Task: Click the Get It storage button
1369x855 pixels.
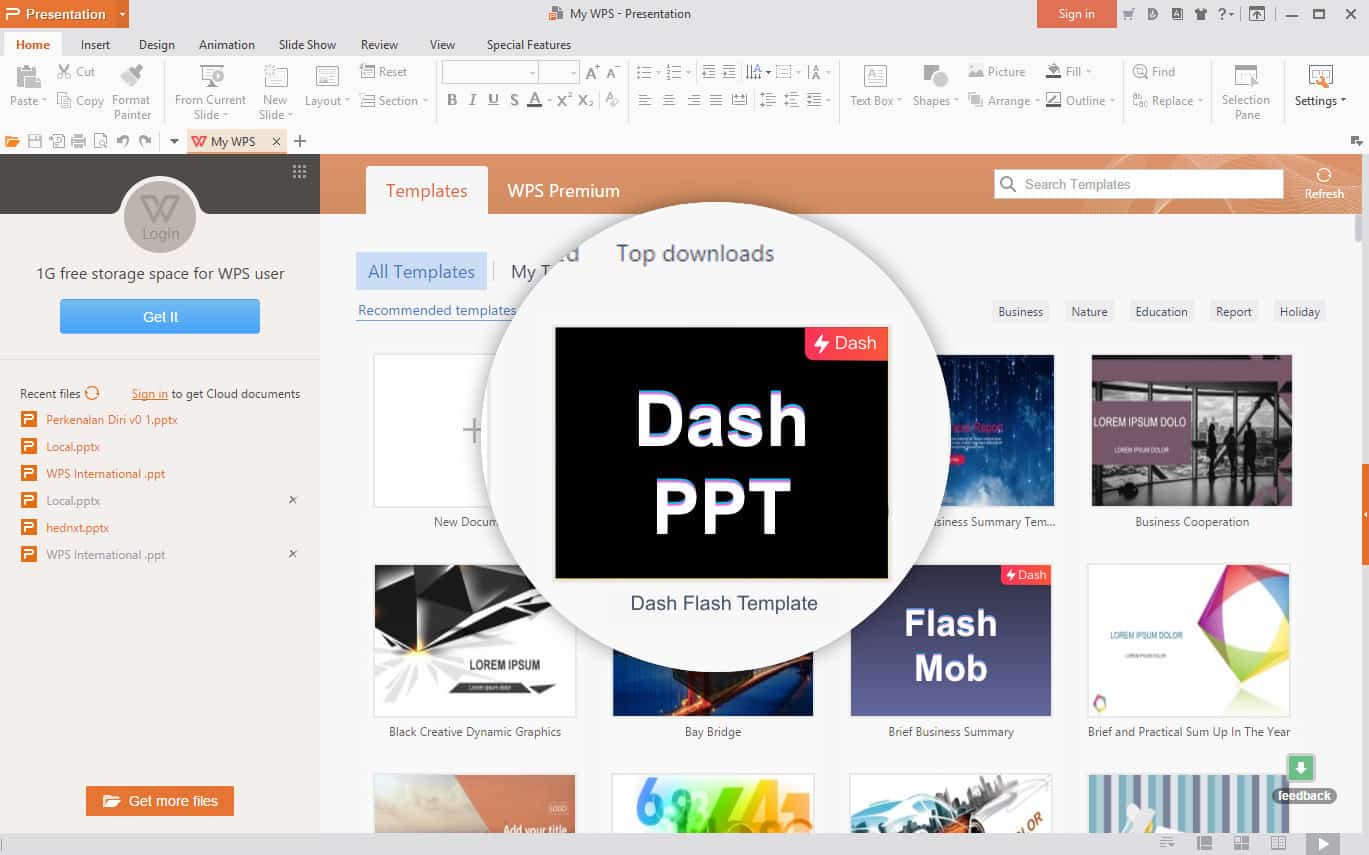Action: pyautogui.click(x=160, y=316)
